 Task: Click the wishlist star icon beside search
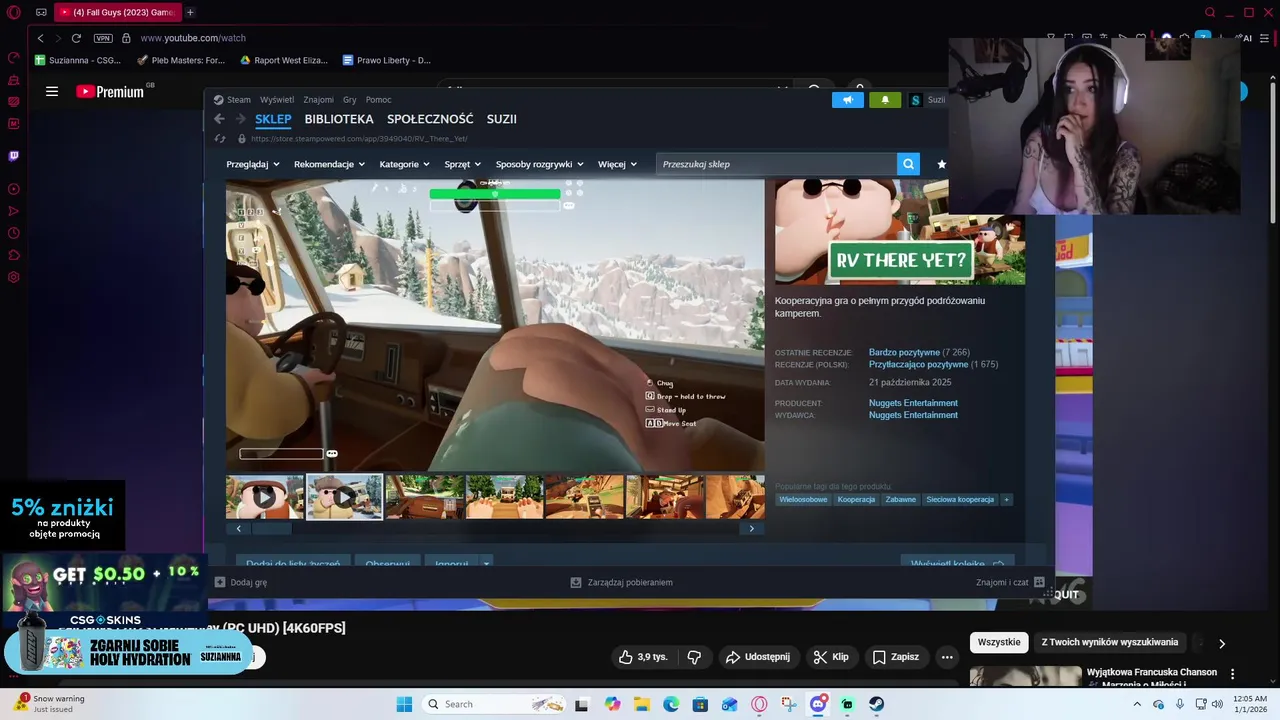pyautogui.click(x=941, y=164)
